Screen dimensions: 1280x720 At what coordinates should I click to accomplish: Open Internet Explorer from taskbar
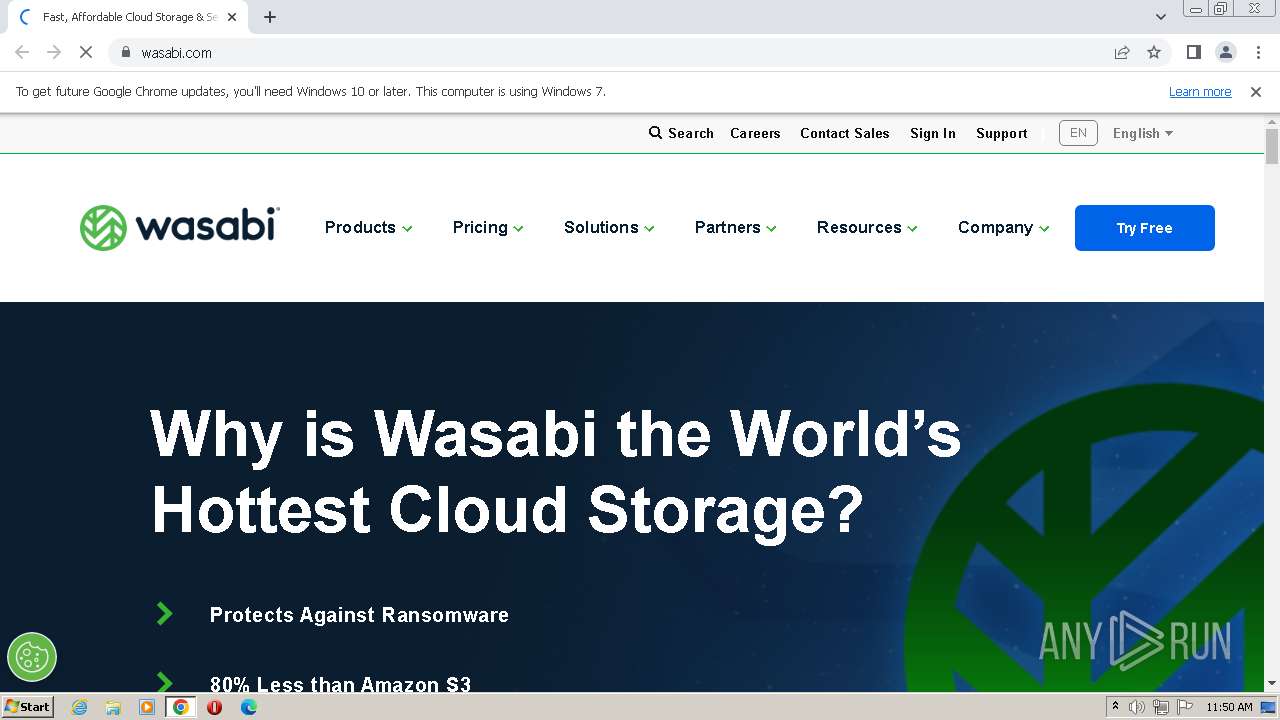pyautogui.click(x=79, y=707)
